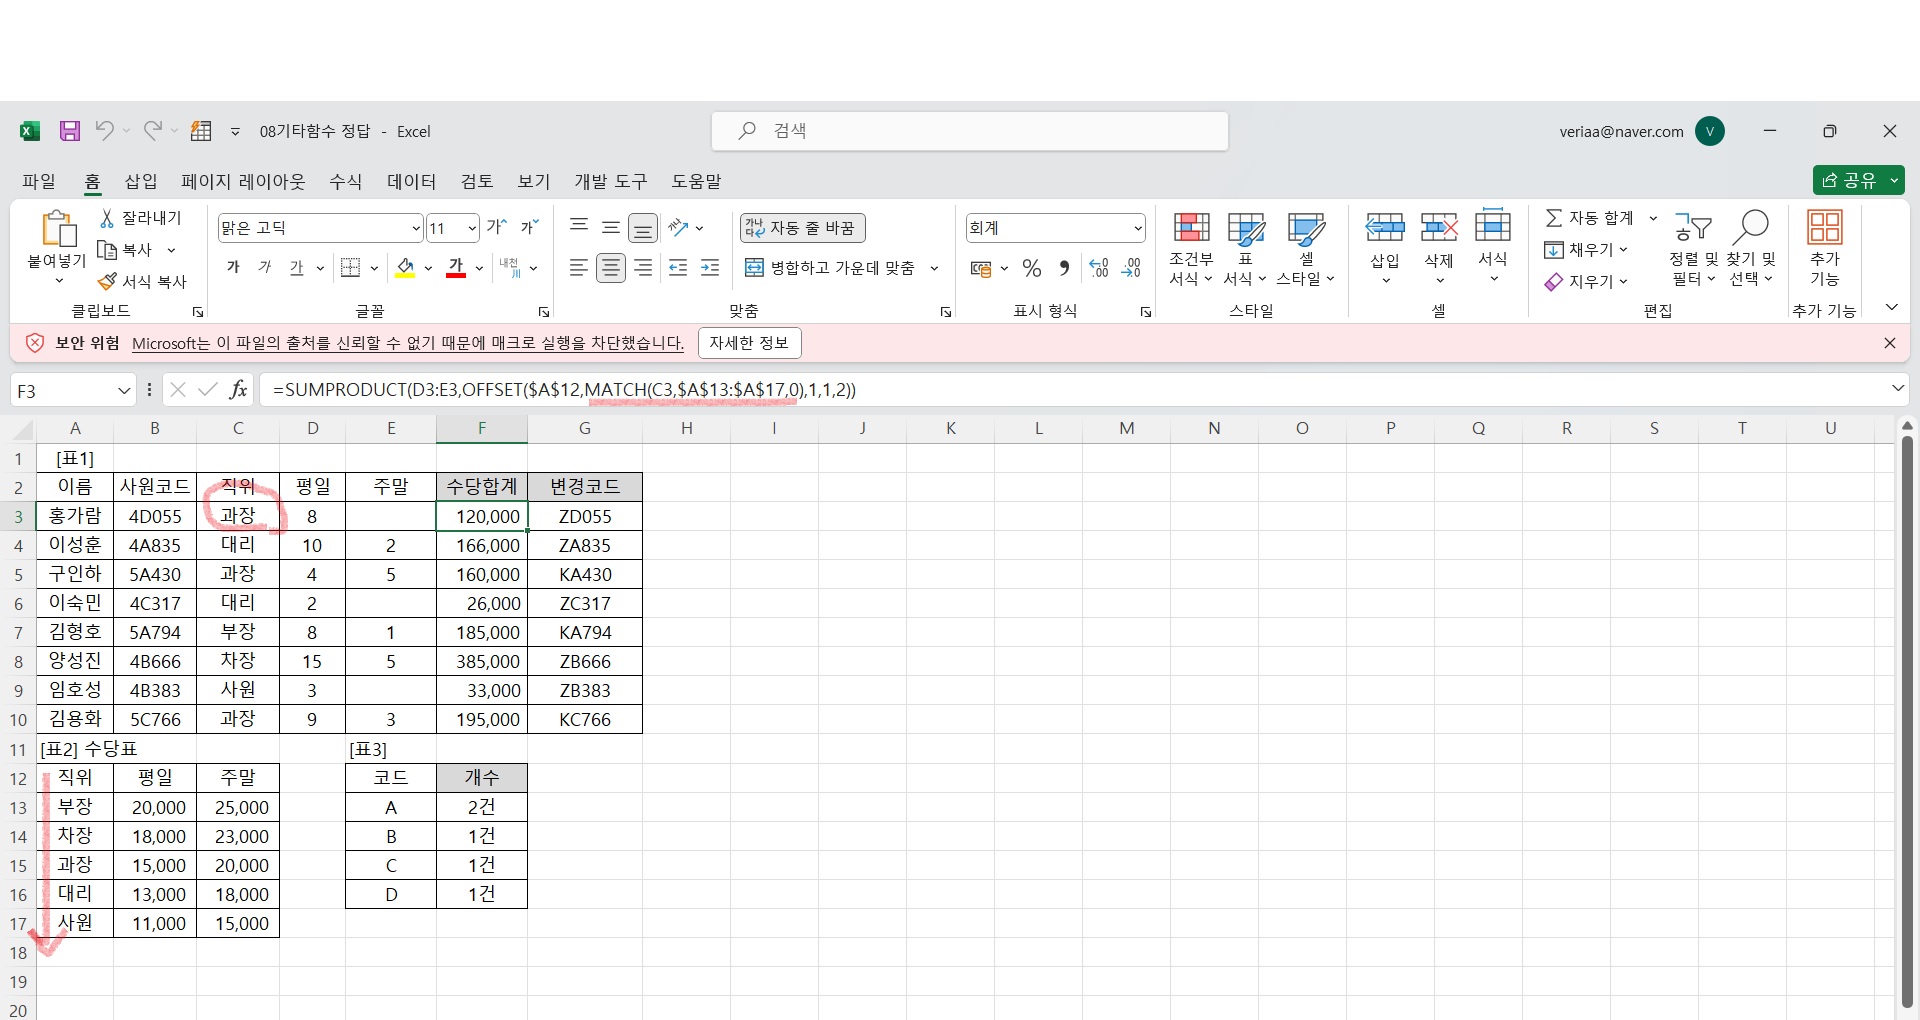Expand the Name Box dropdown arrow
Screen dimensions: 1920x1020
124,390
